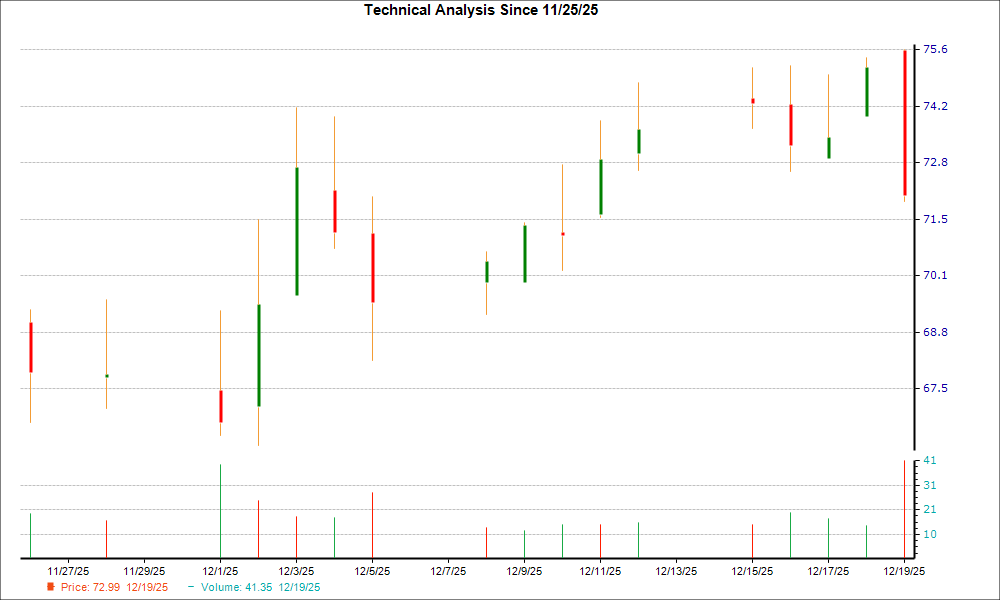Click the chart title Technical Analysis Since 11/25/25
Screen dimensions: 1000x600
click(x=480, y=10)
